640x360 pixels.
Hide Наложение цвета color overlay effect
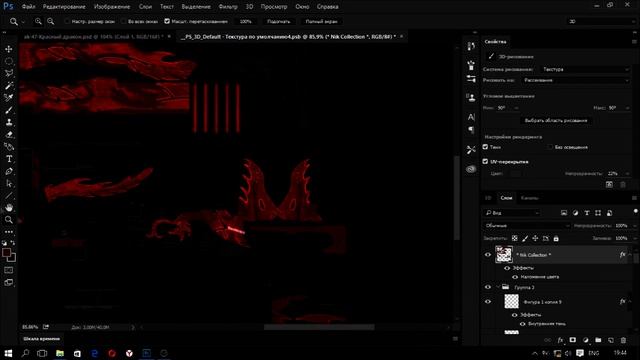pos(515,277)
